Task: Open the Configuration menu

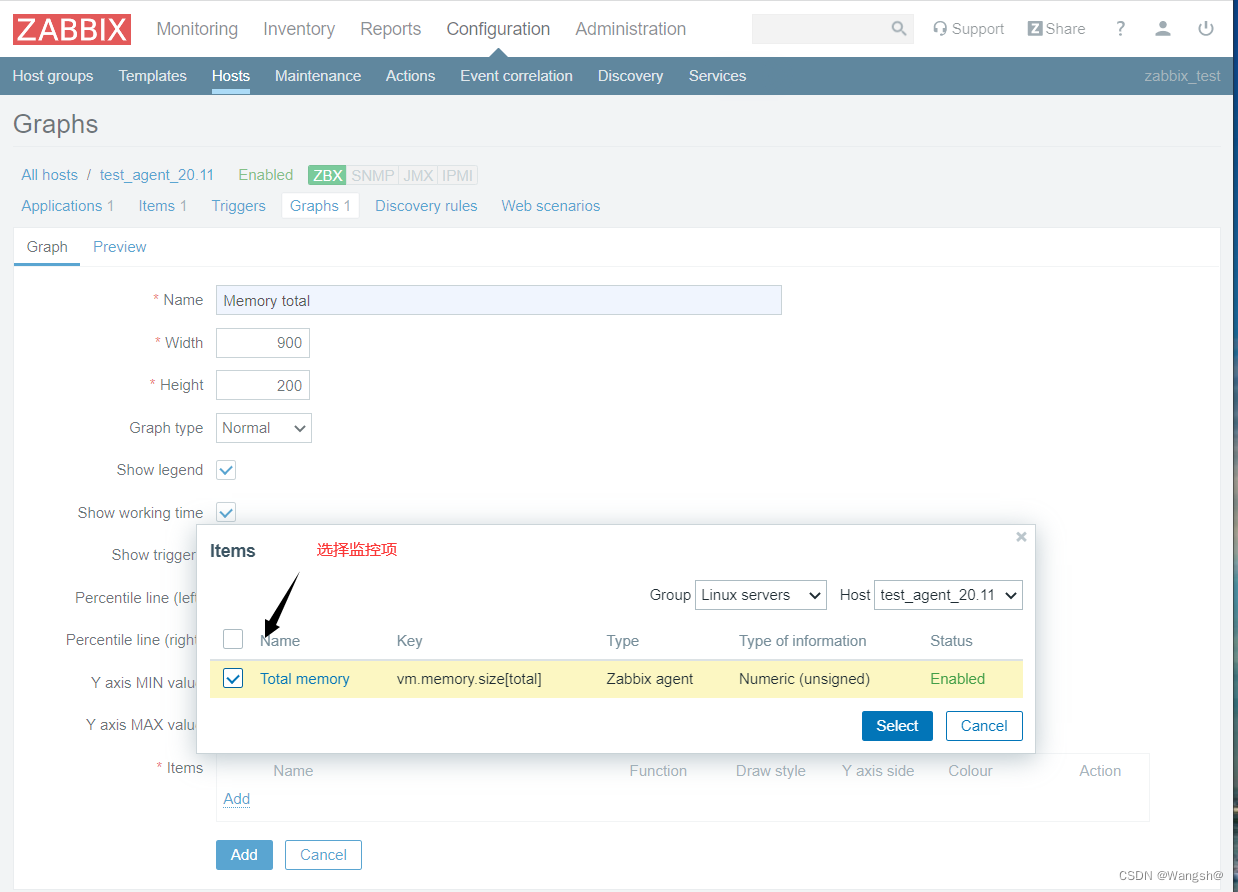Action: (498, 29)
